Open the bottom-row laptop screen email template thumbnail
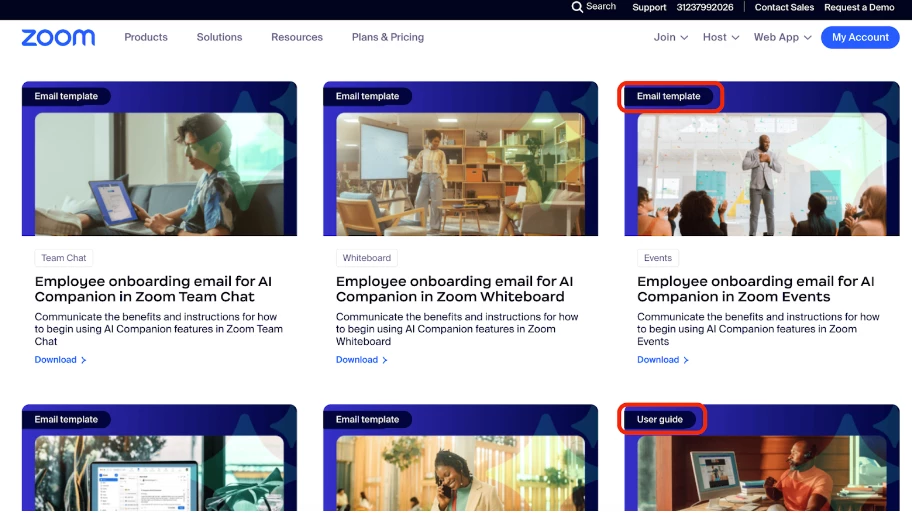 click(x=159, y=474)
